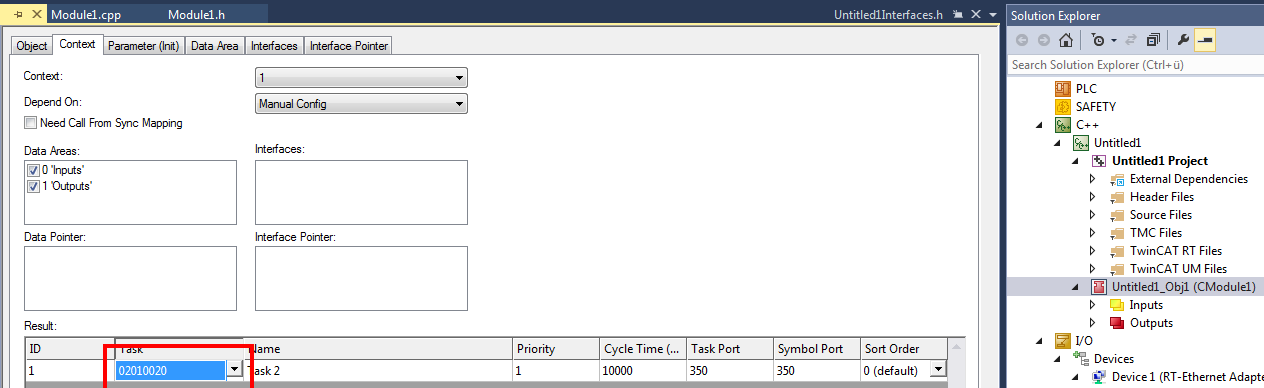This screenshot has height=388, width=1264.
Task: Click the yellow Inputs icon
Action: 1117,305
